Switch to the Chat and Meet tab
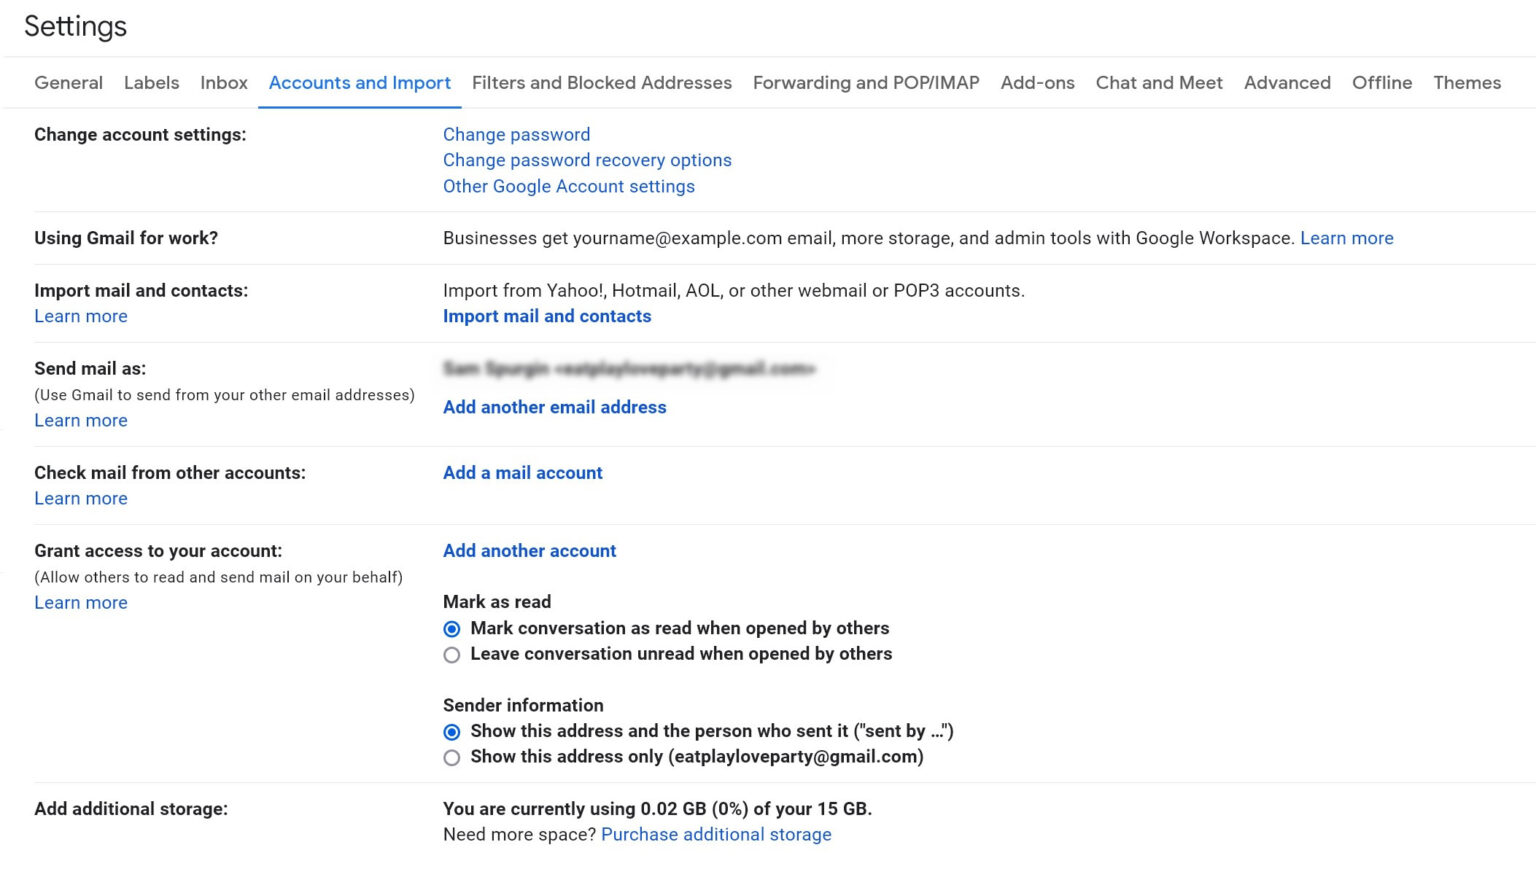The height and width of the screenshot is (877, 1536). tap(1158, 83)
